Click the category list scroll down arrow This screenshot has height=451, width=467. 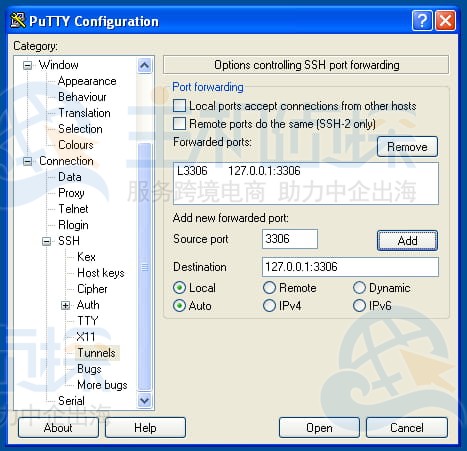point(145,400)
